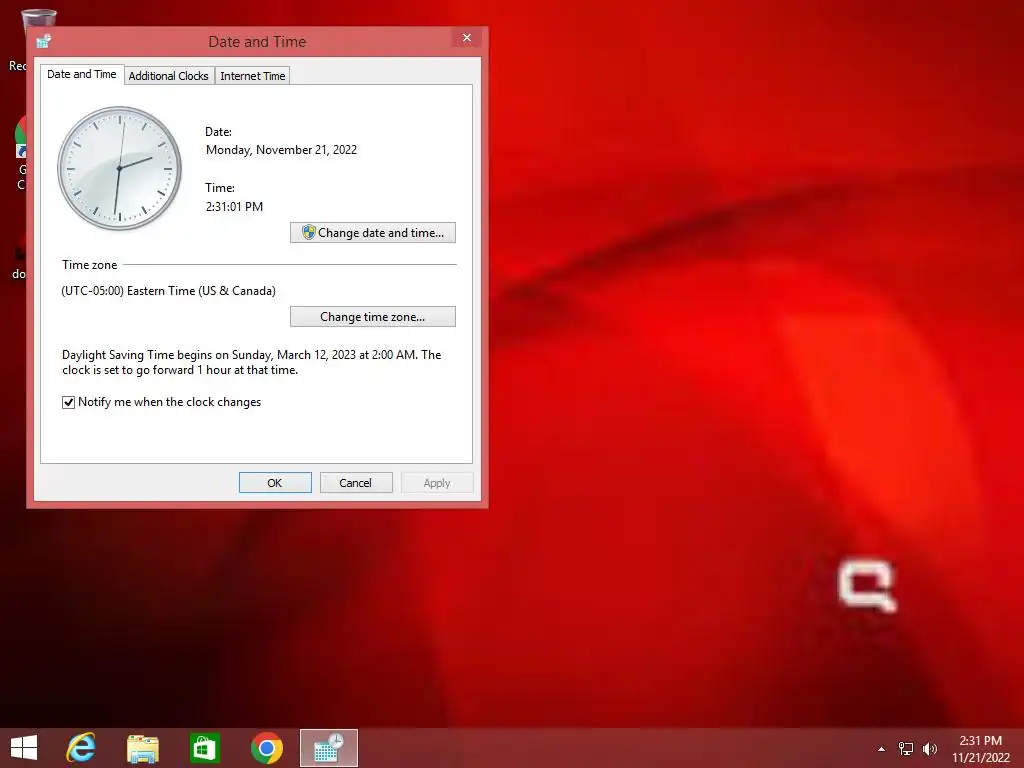Screen dimensions: 1024x768
Task: Click the Cancel button
Action: tap(356, 483)
